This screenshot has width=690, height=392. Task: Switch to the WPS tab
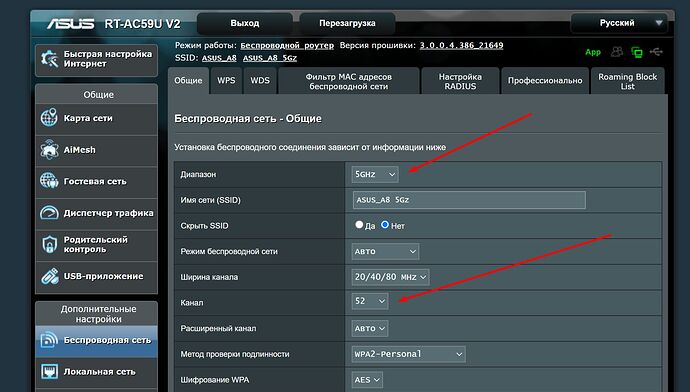226,81
